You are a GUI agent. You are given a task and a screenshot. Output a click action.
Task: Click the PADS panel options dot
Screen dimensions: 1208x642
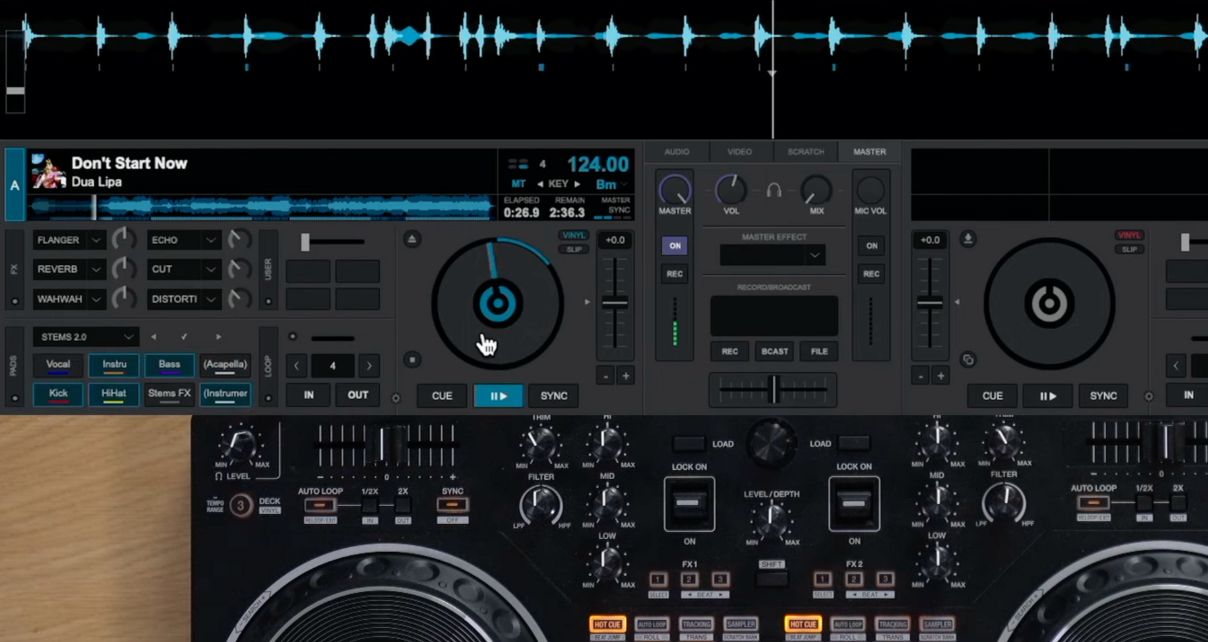14,398
